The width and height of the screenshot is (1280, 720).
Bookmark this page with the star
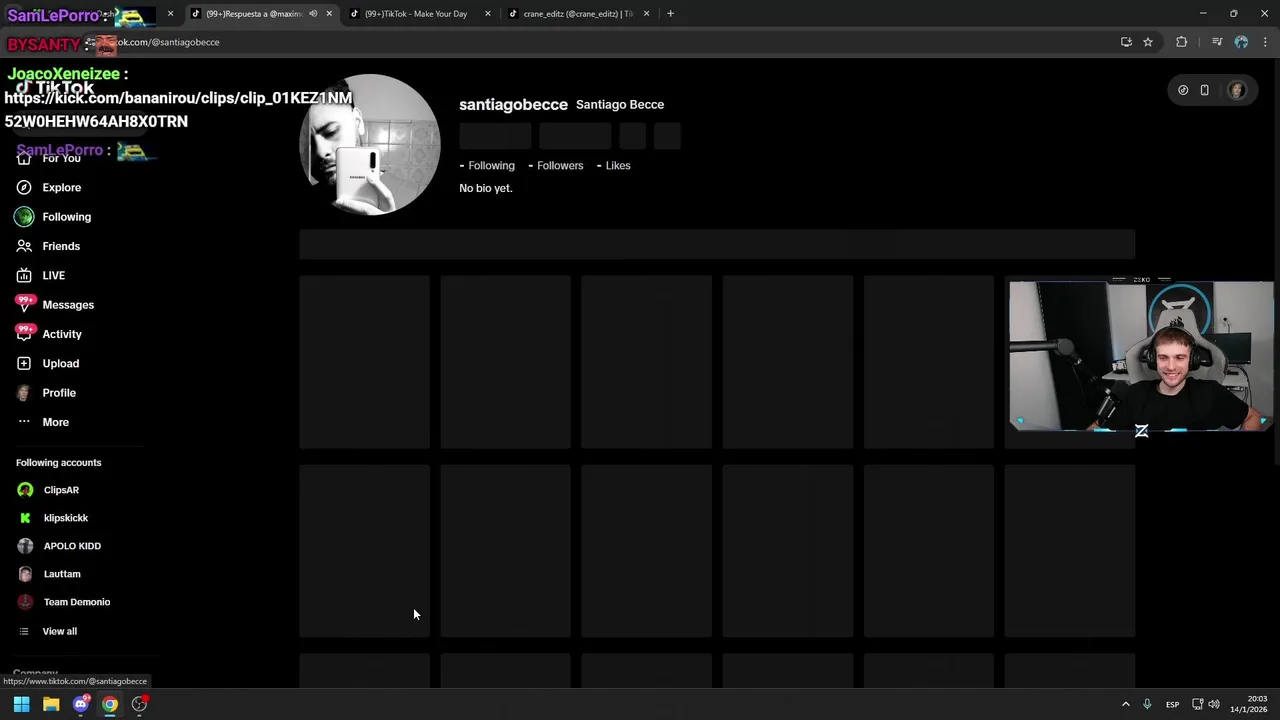click(1148, 42)
